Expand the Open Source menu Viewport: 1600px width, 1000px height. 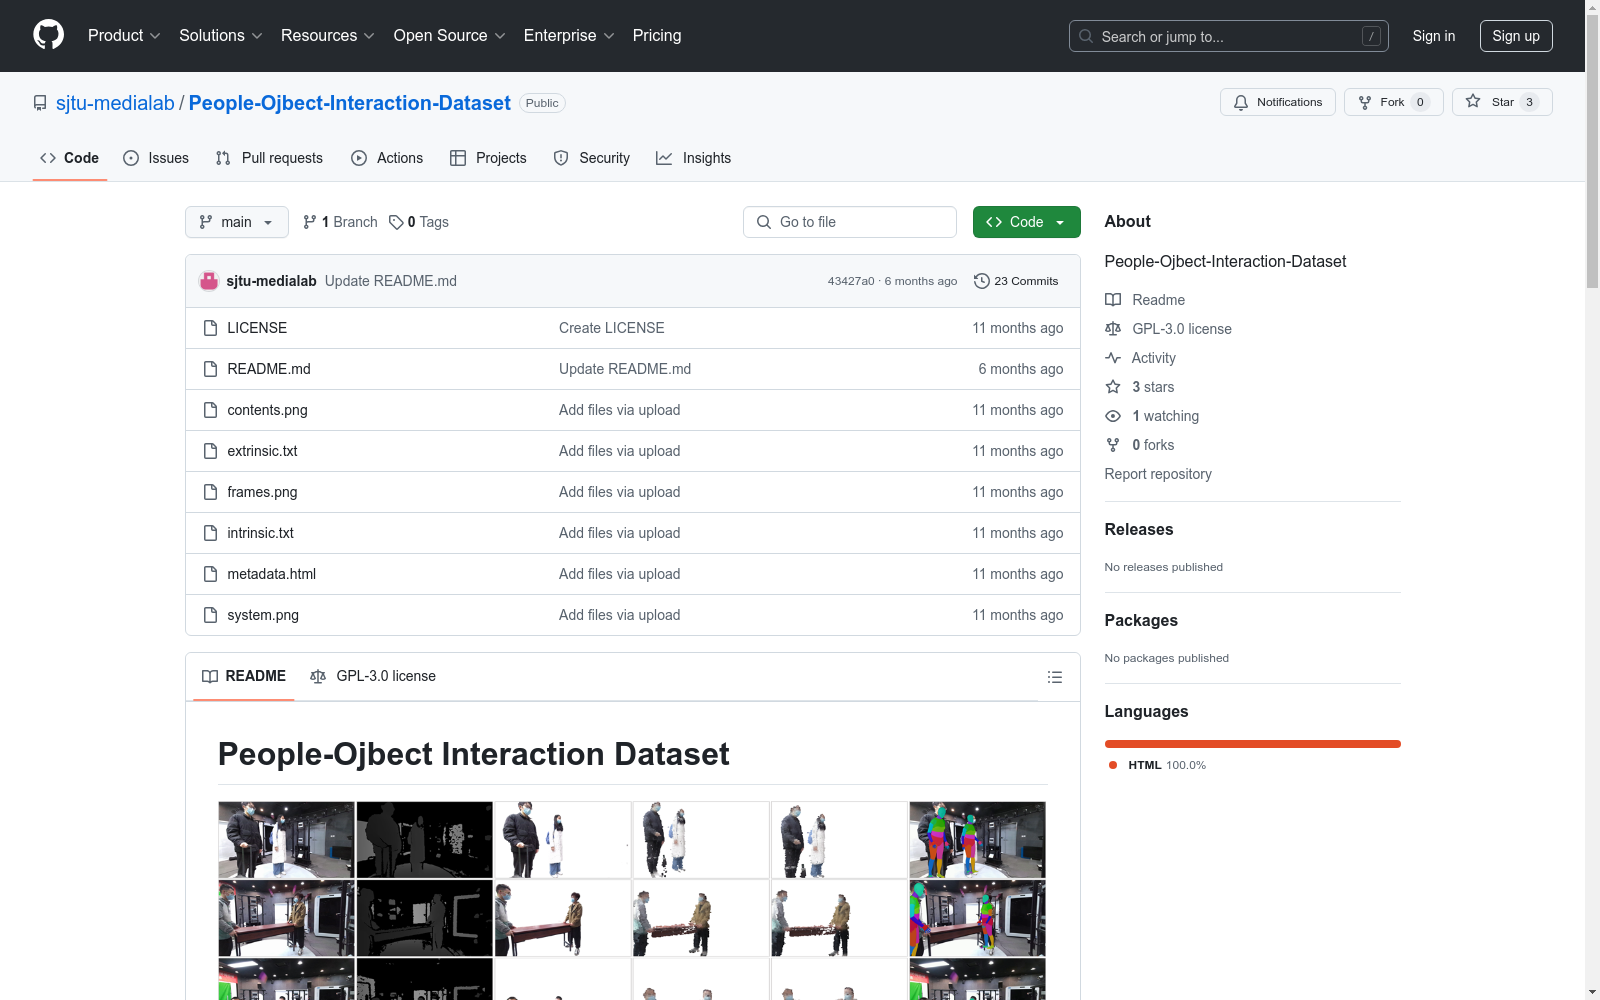coord(450,35)
